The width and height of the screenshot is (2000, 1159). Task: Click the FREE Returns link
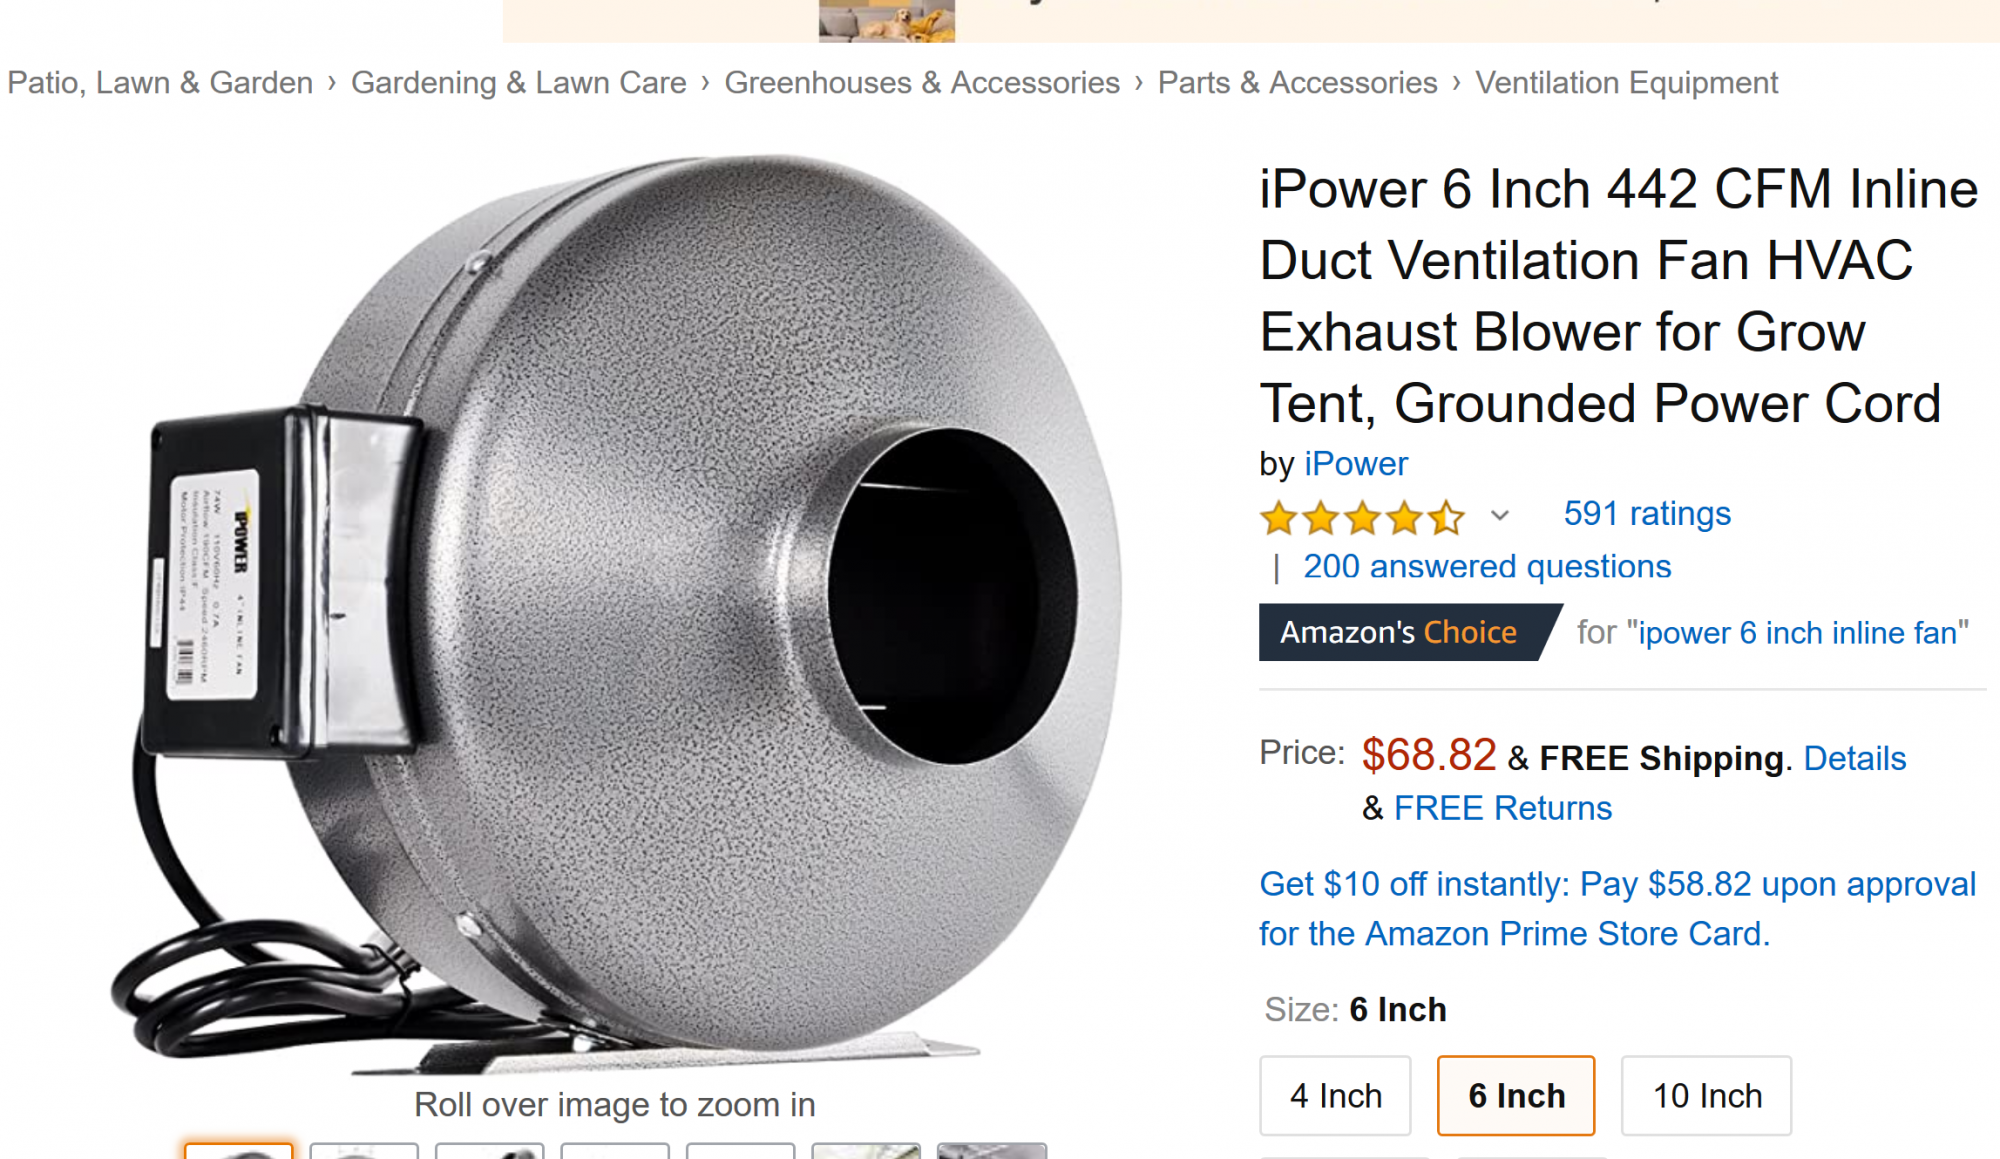click(1503, 808)
